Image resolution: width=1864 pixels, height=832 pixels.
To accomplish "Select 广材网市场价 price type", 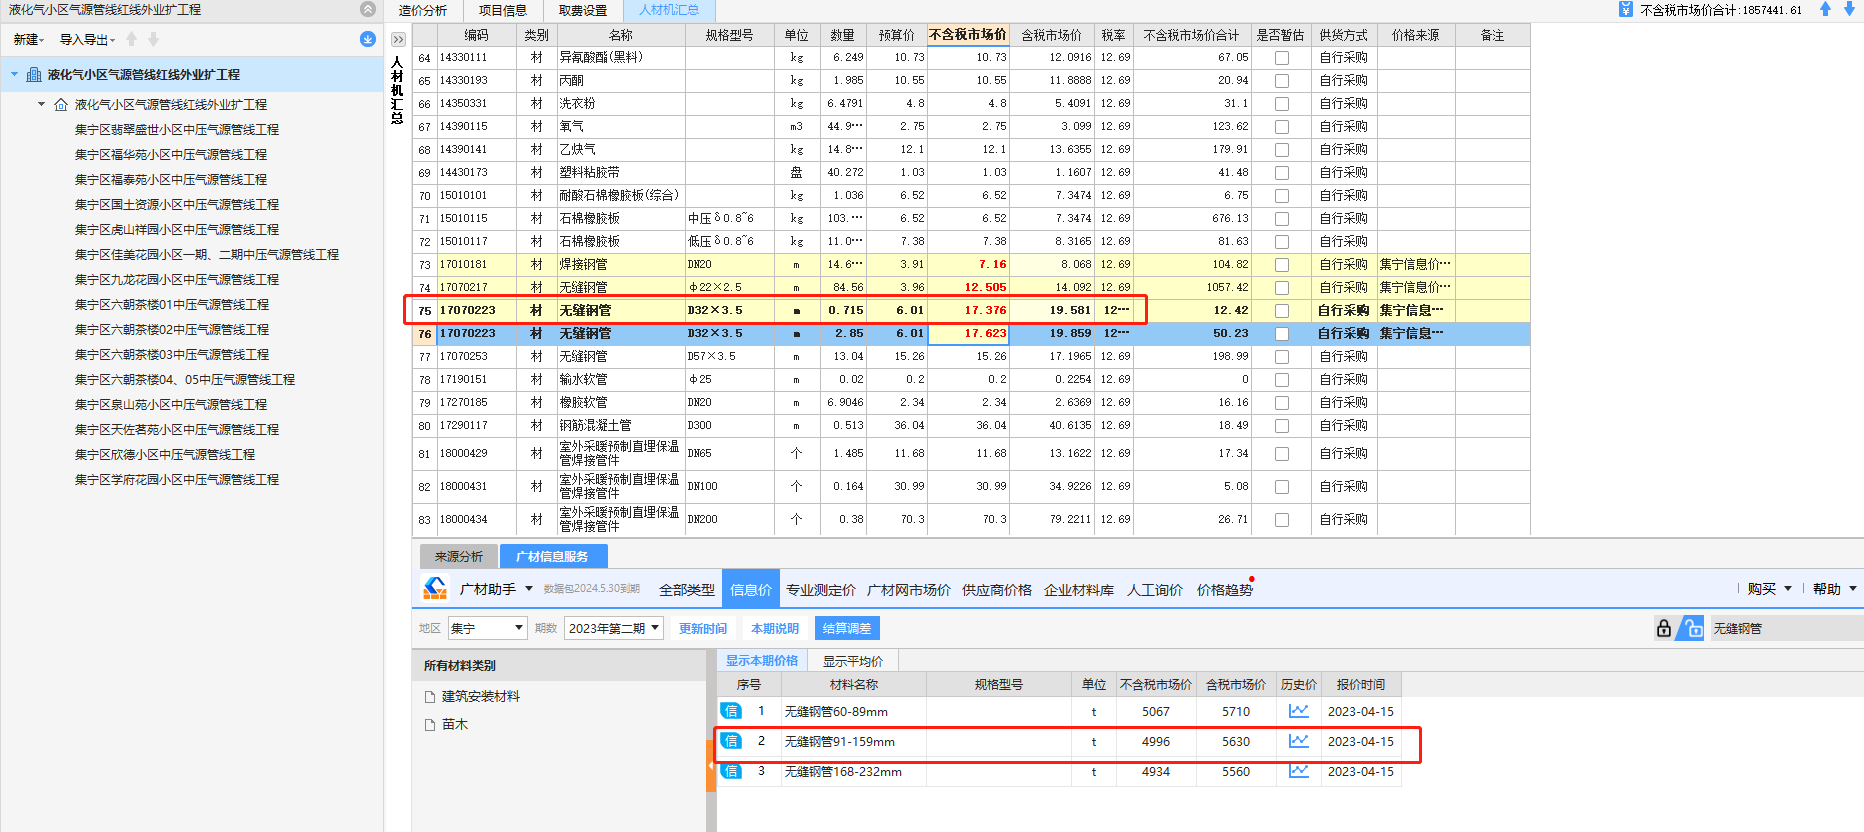I will (909, 590).
